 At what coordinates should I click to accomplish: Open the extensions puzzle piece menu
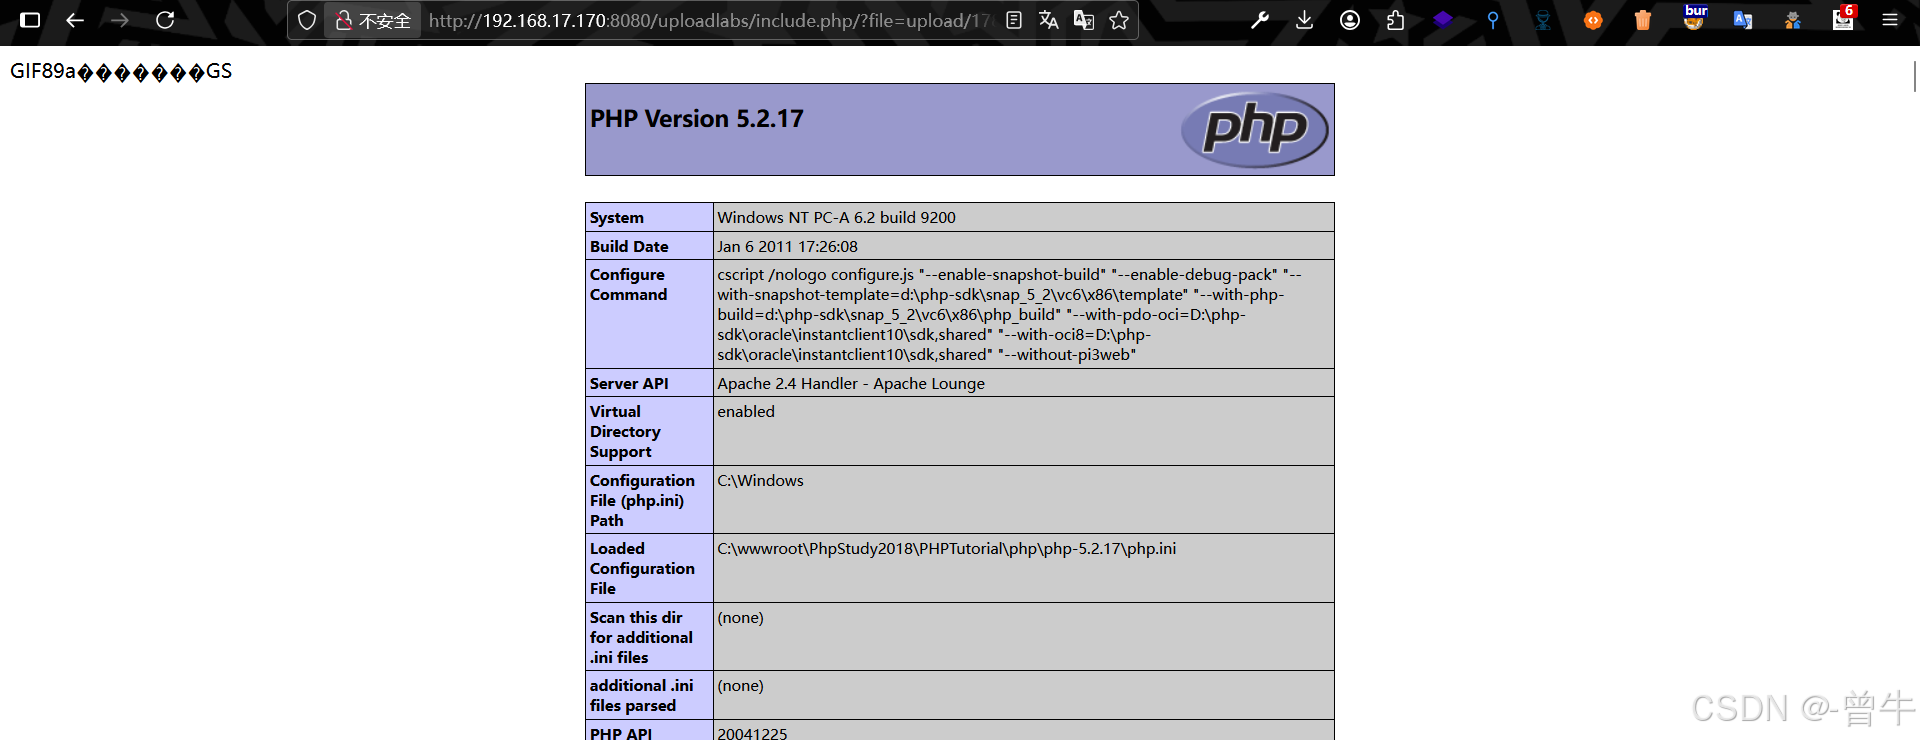tap(1395, 20)
